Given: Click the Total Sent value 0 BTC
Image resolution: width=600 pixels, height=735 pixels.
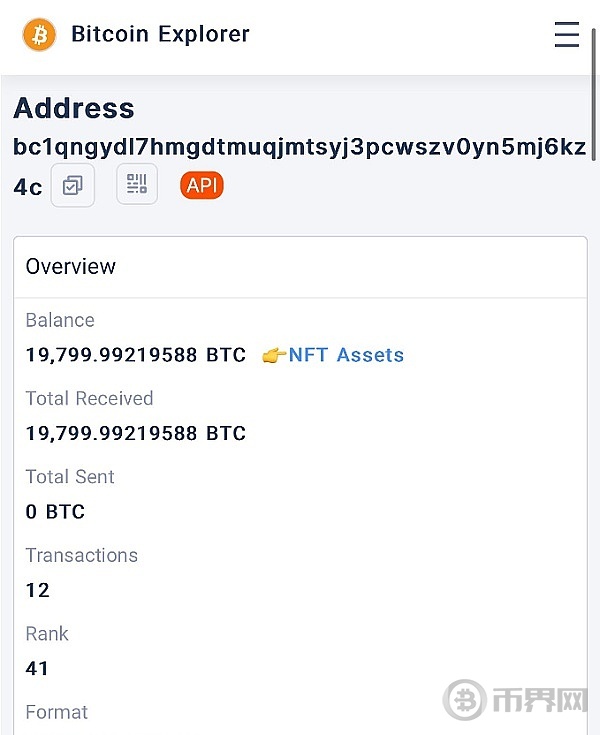Looking at the screenshot, I should 55,512.
